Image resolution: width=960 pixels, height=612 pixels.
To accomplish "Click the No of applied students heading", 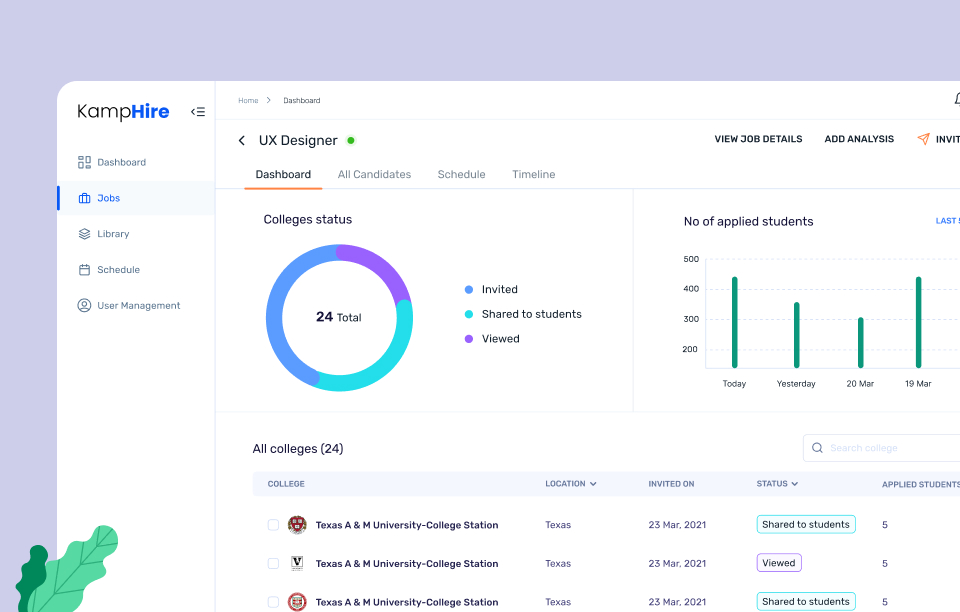I will (748, 221).
